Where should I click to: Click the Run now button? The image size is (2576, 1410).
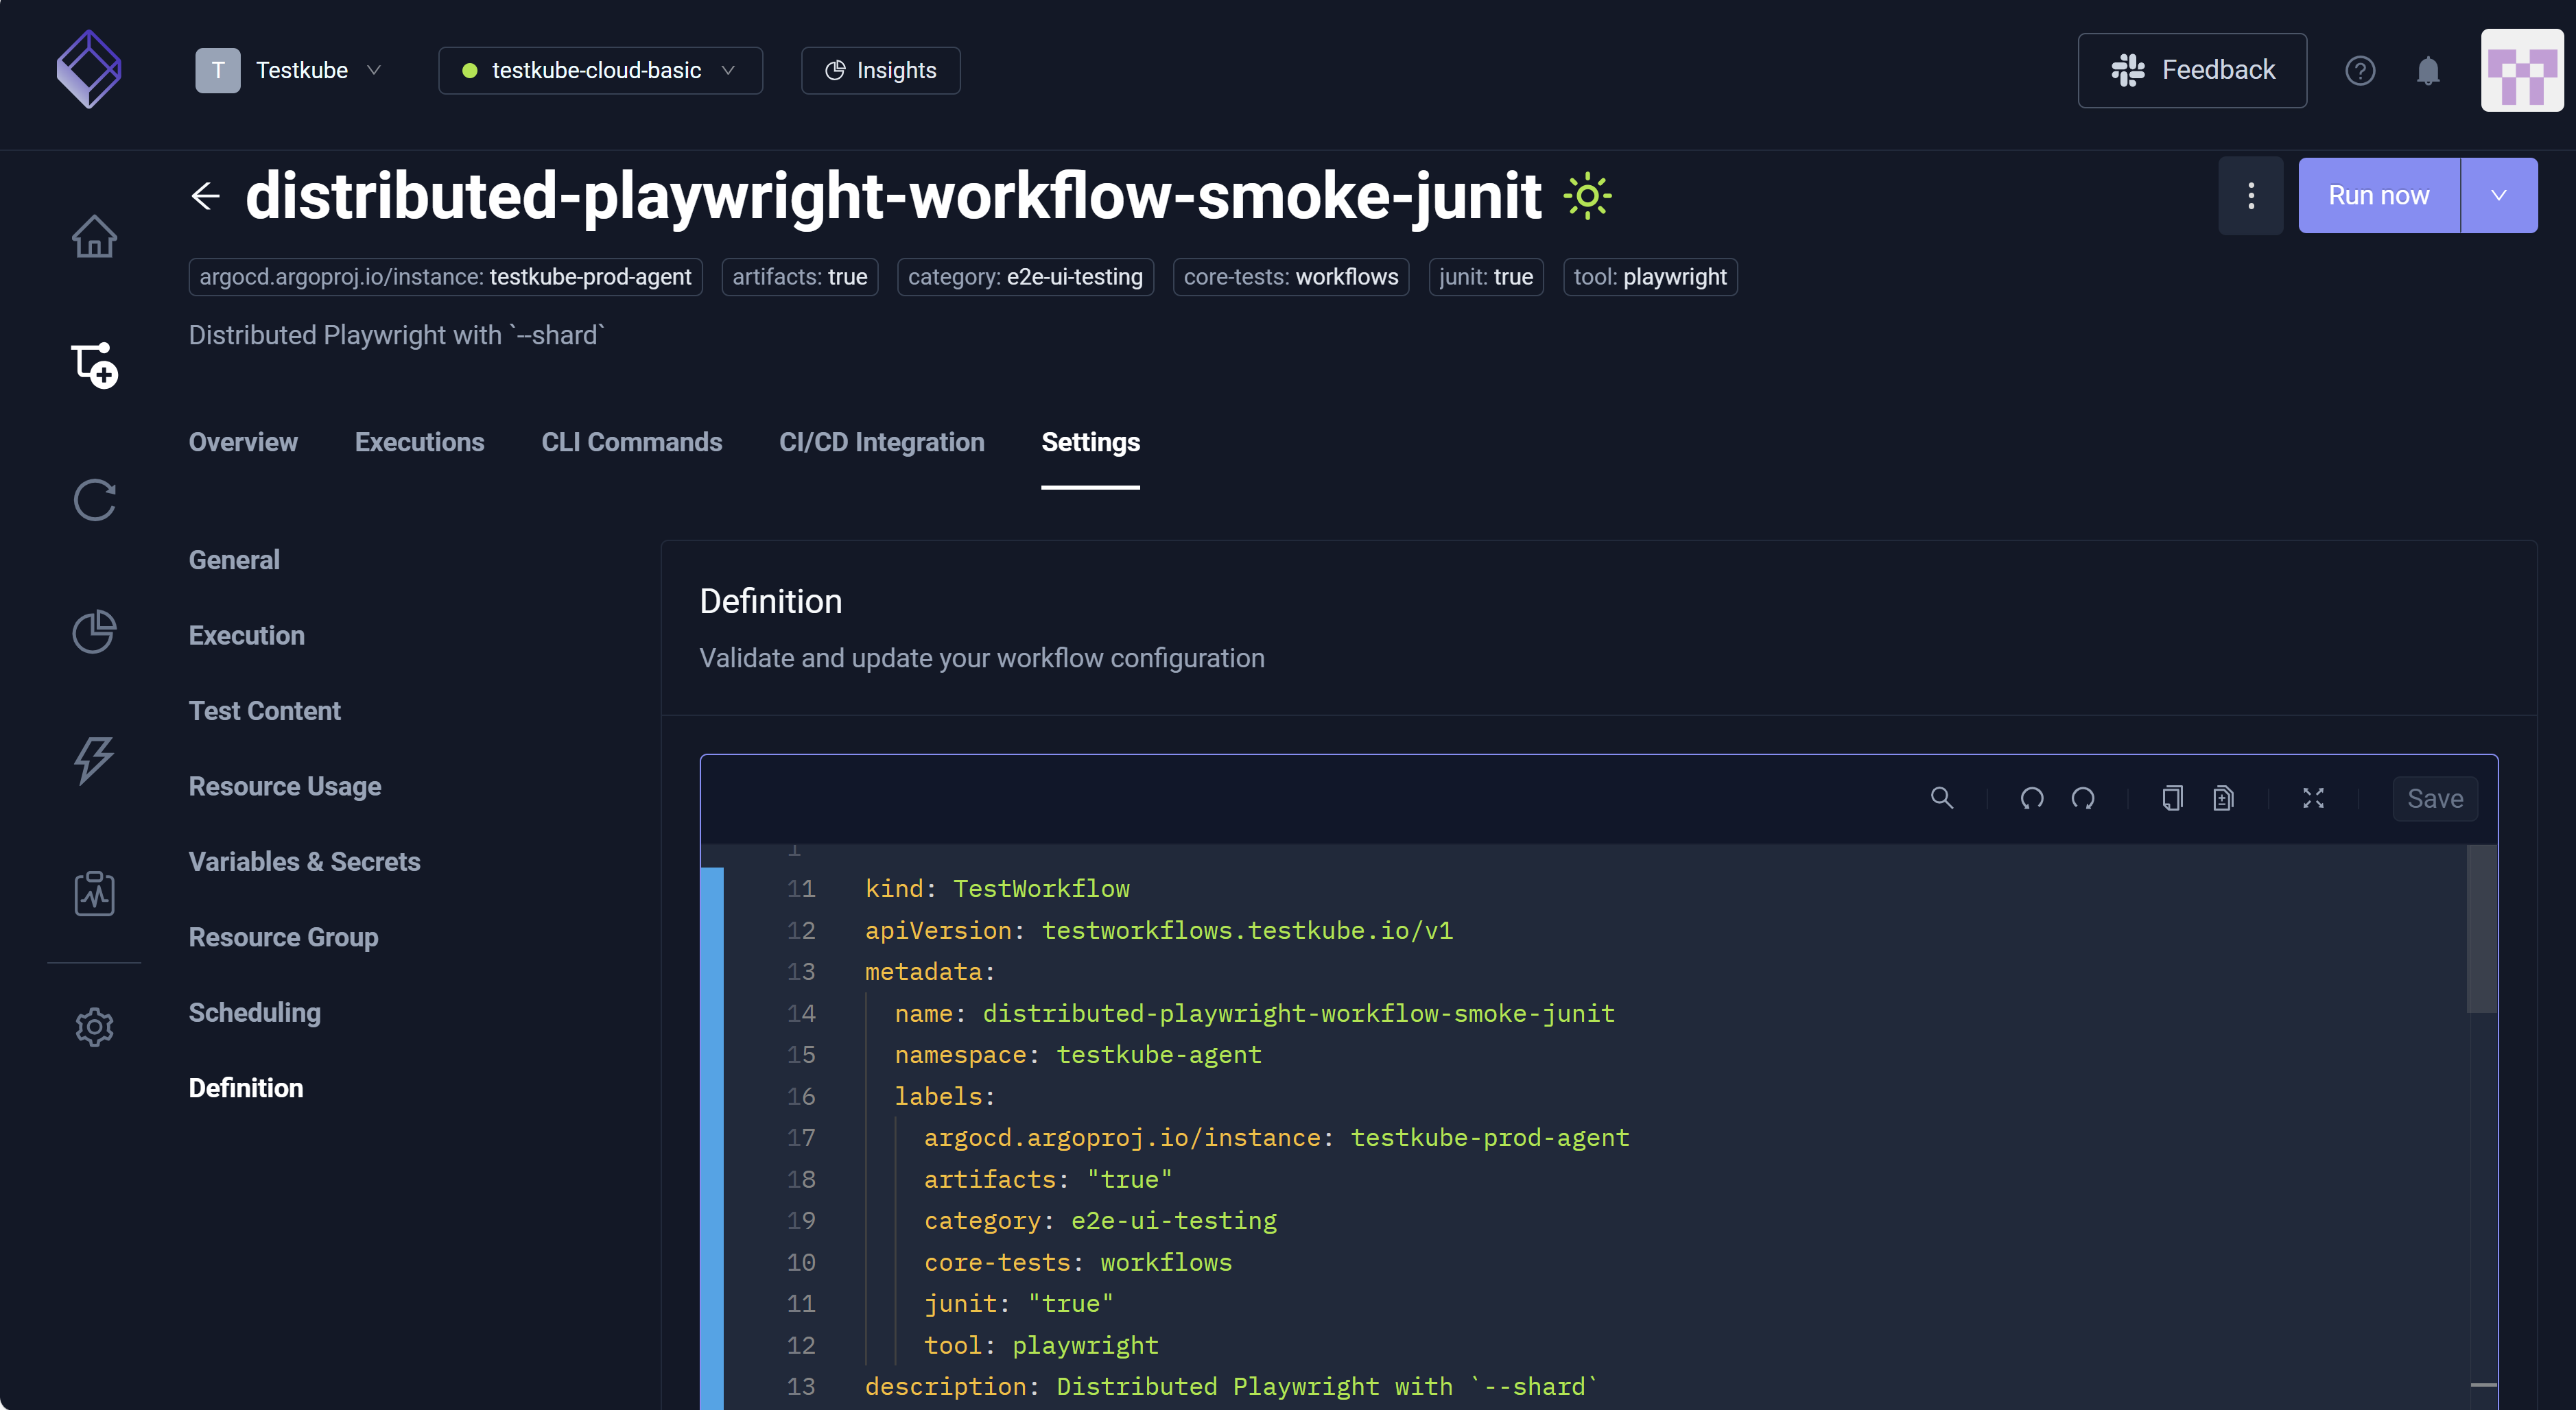(x=2378, y=196)
